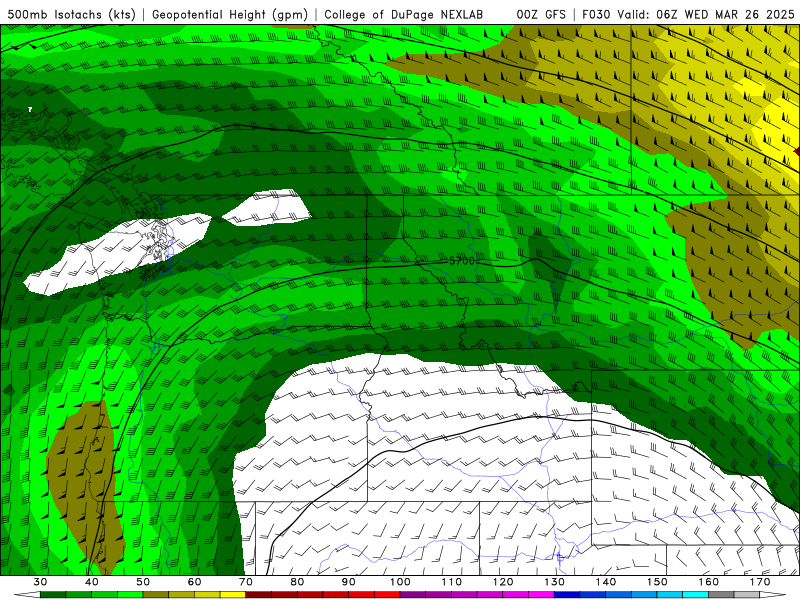Click the '150' label on the color scale
Viewport: 800px width, 600px height.
point(657,582)
